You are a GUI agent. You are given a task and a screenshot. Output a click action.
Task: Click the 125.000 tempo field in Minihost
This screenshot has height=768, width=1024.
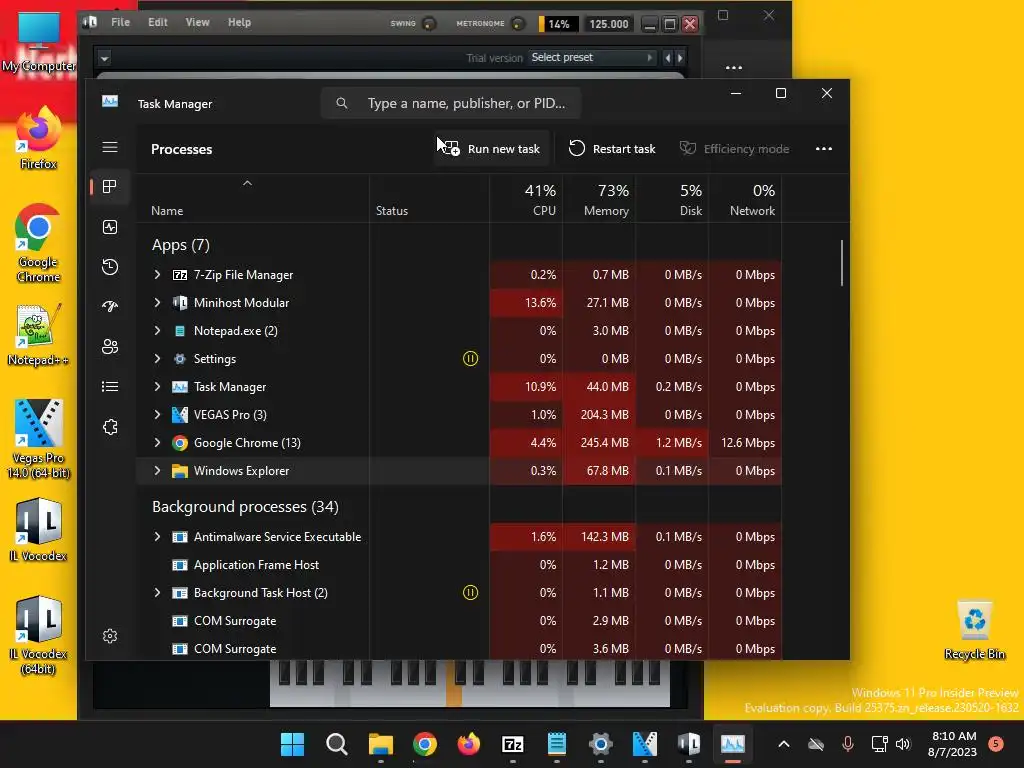point(609,24)
